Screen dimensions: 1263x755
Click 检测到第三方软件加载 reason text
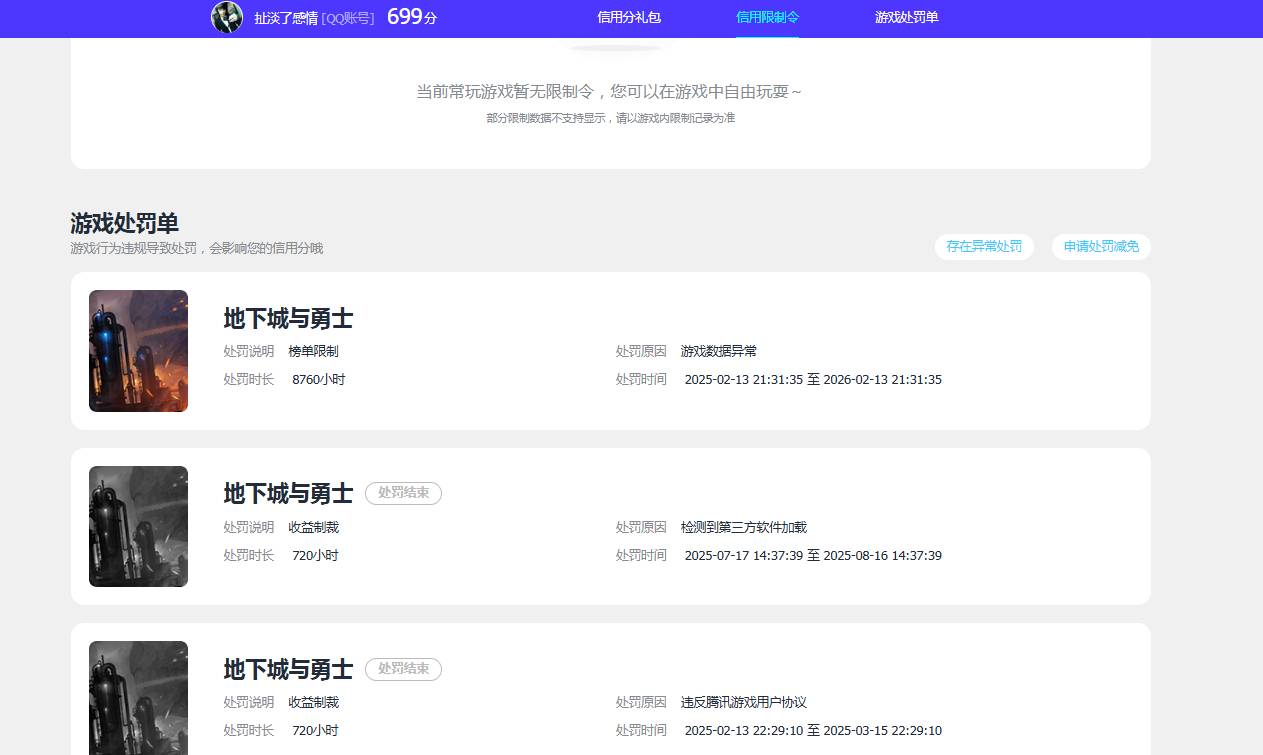(x=743, y=527)
